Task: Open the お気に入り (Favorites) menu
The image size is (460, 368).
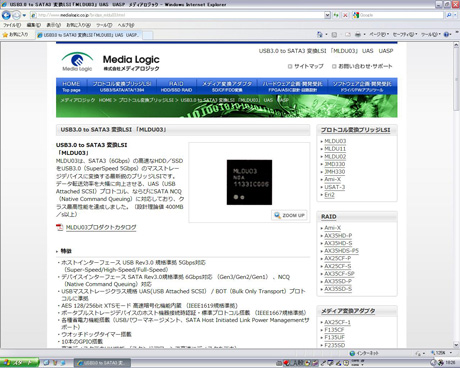Action: [78, 25]
